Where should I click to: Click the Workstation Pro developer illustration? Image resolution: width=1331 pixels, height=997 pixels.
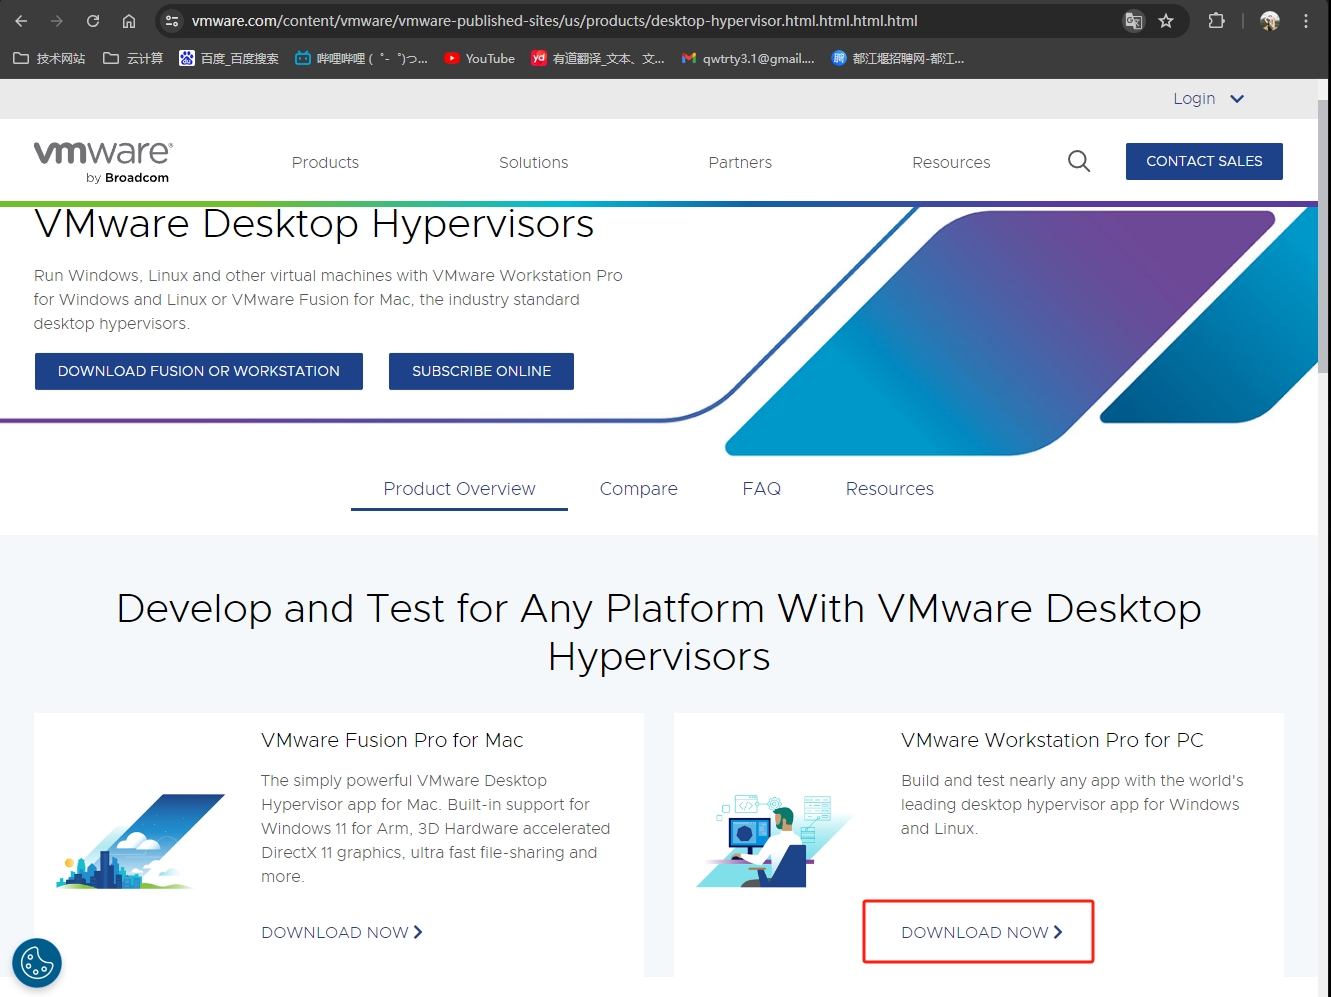tap(774, 841)
